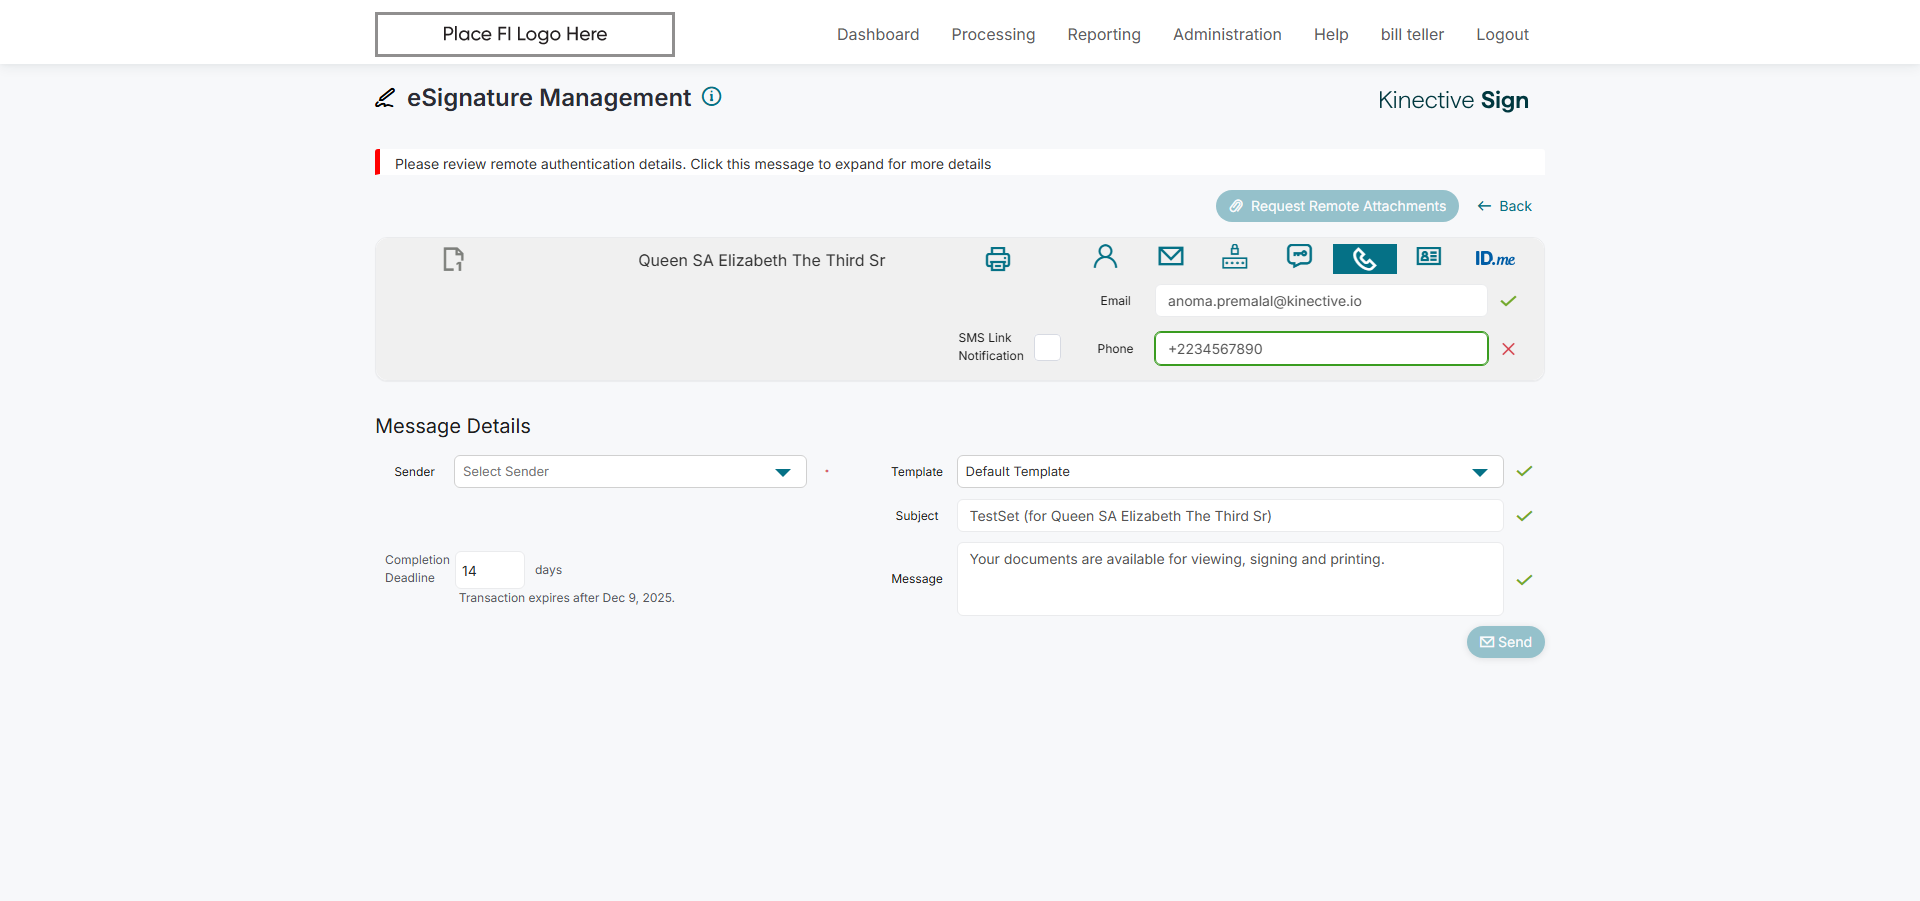Select the phone call authentication icon
1920x901 pixels.
point(1364,259)
